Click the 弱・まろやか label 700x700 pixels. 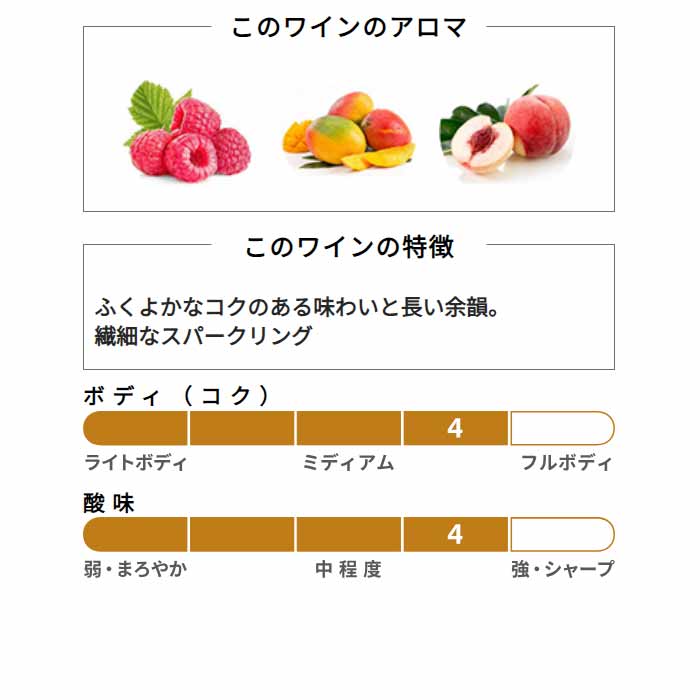tap(135, 569)
